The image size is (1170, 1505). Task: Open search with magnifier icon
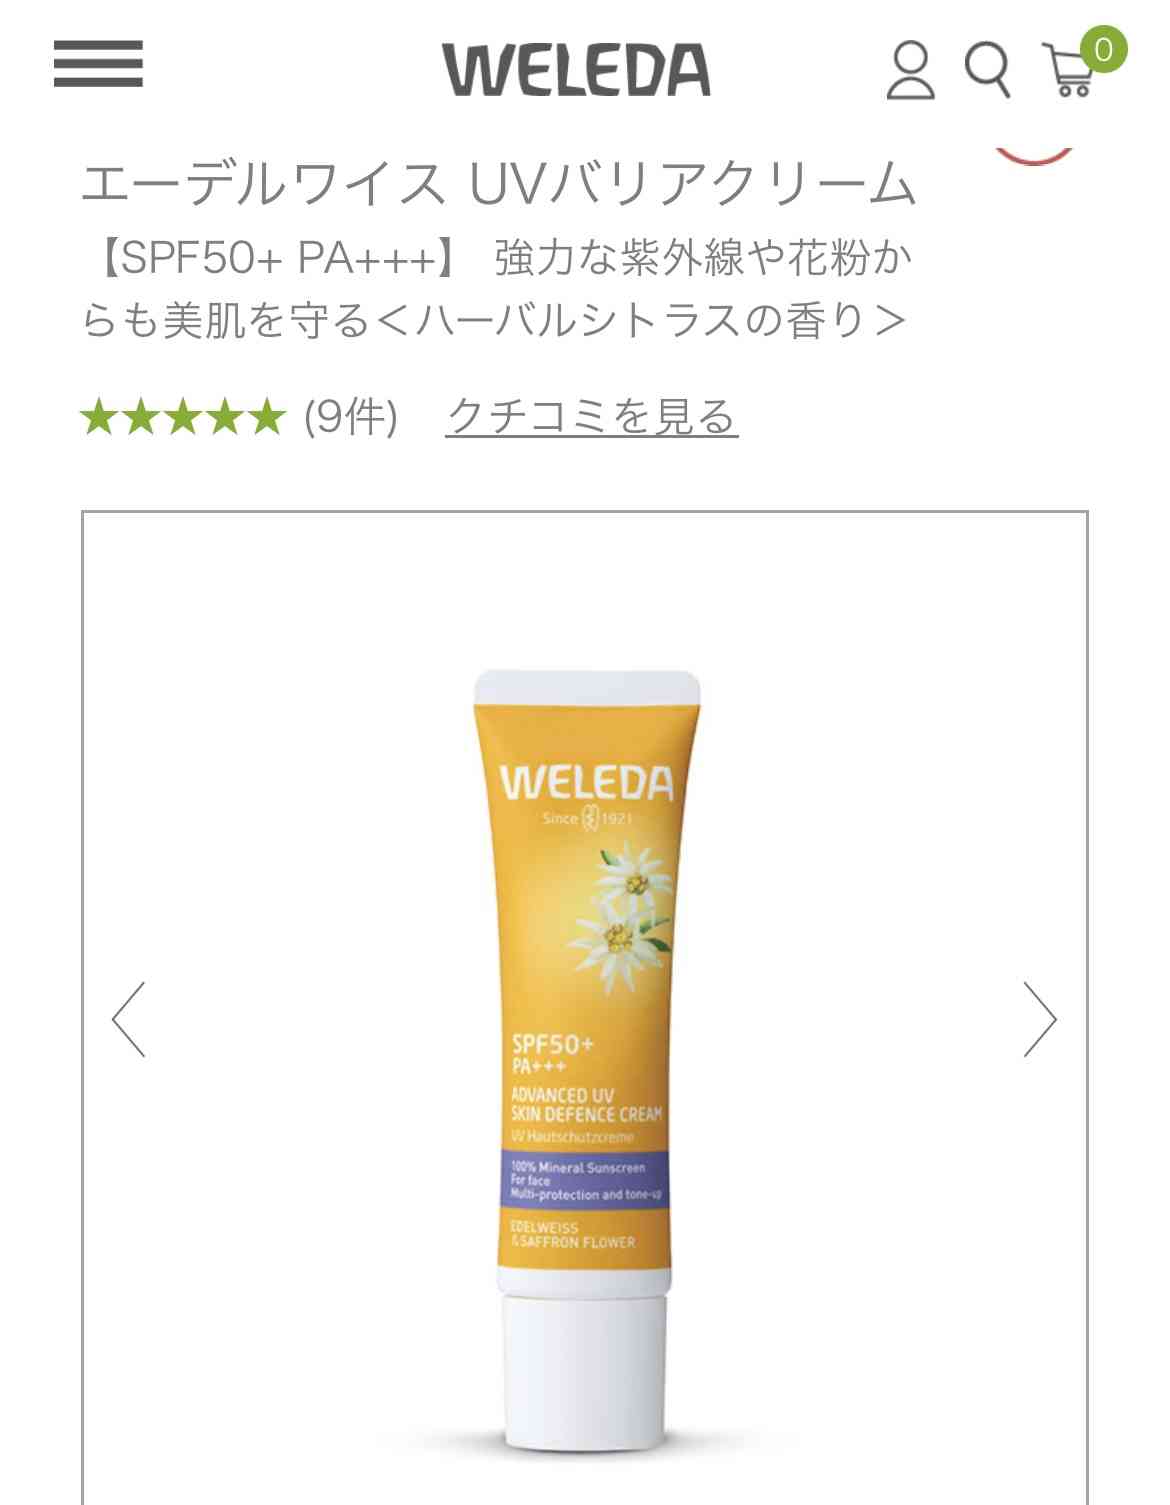987,69
